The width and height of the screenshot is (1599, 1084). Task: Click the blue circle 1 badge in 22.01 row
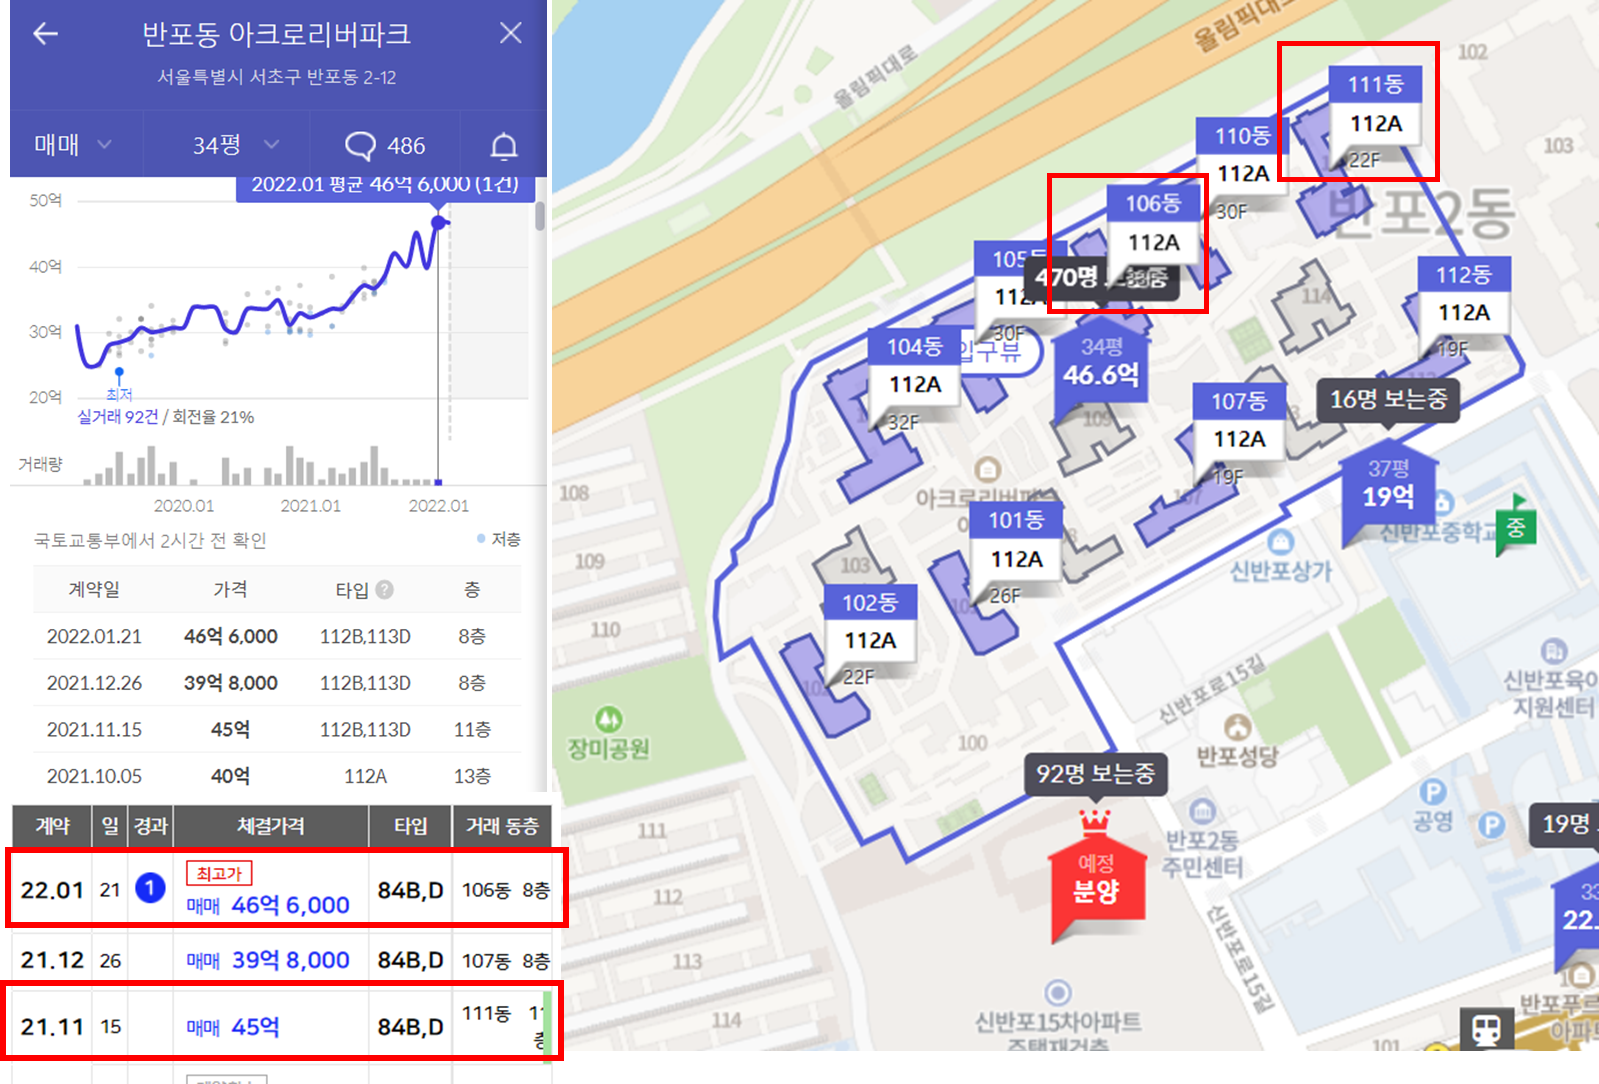pyautogui.click(x=150, y=887)
